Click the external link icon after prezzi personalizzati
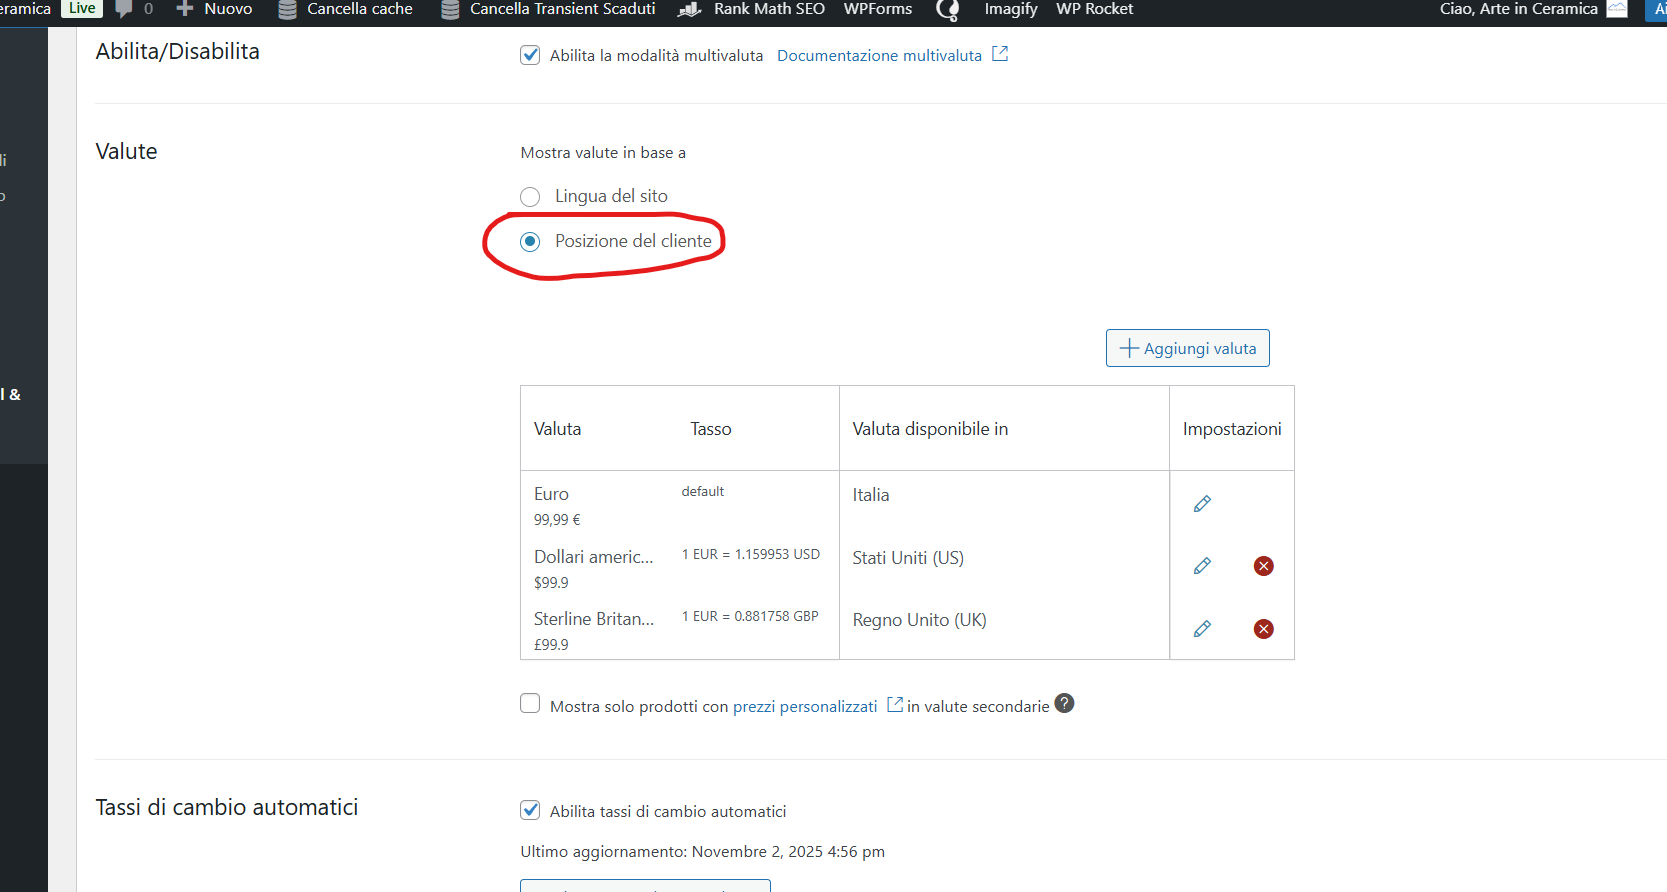 pos(895,705)
